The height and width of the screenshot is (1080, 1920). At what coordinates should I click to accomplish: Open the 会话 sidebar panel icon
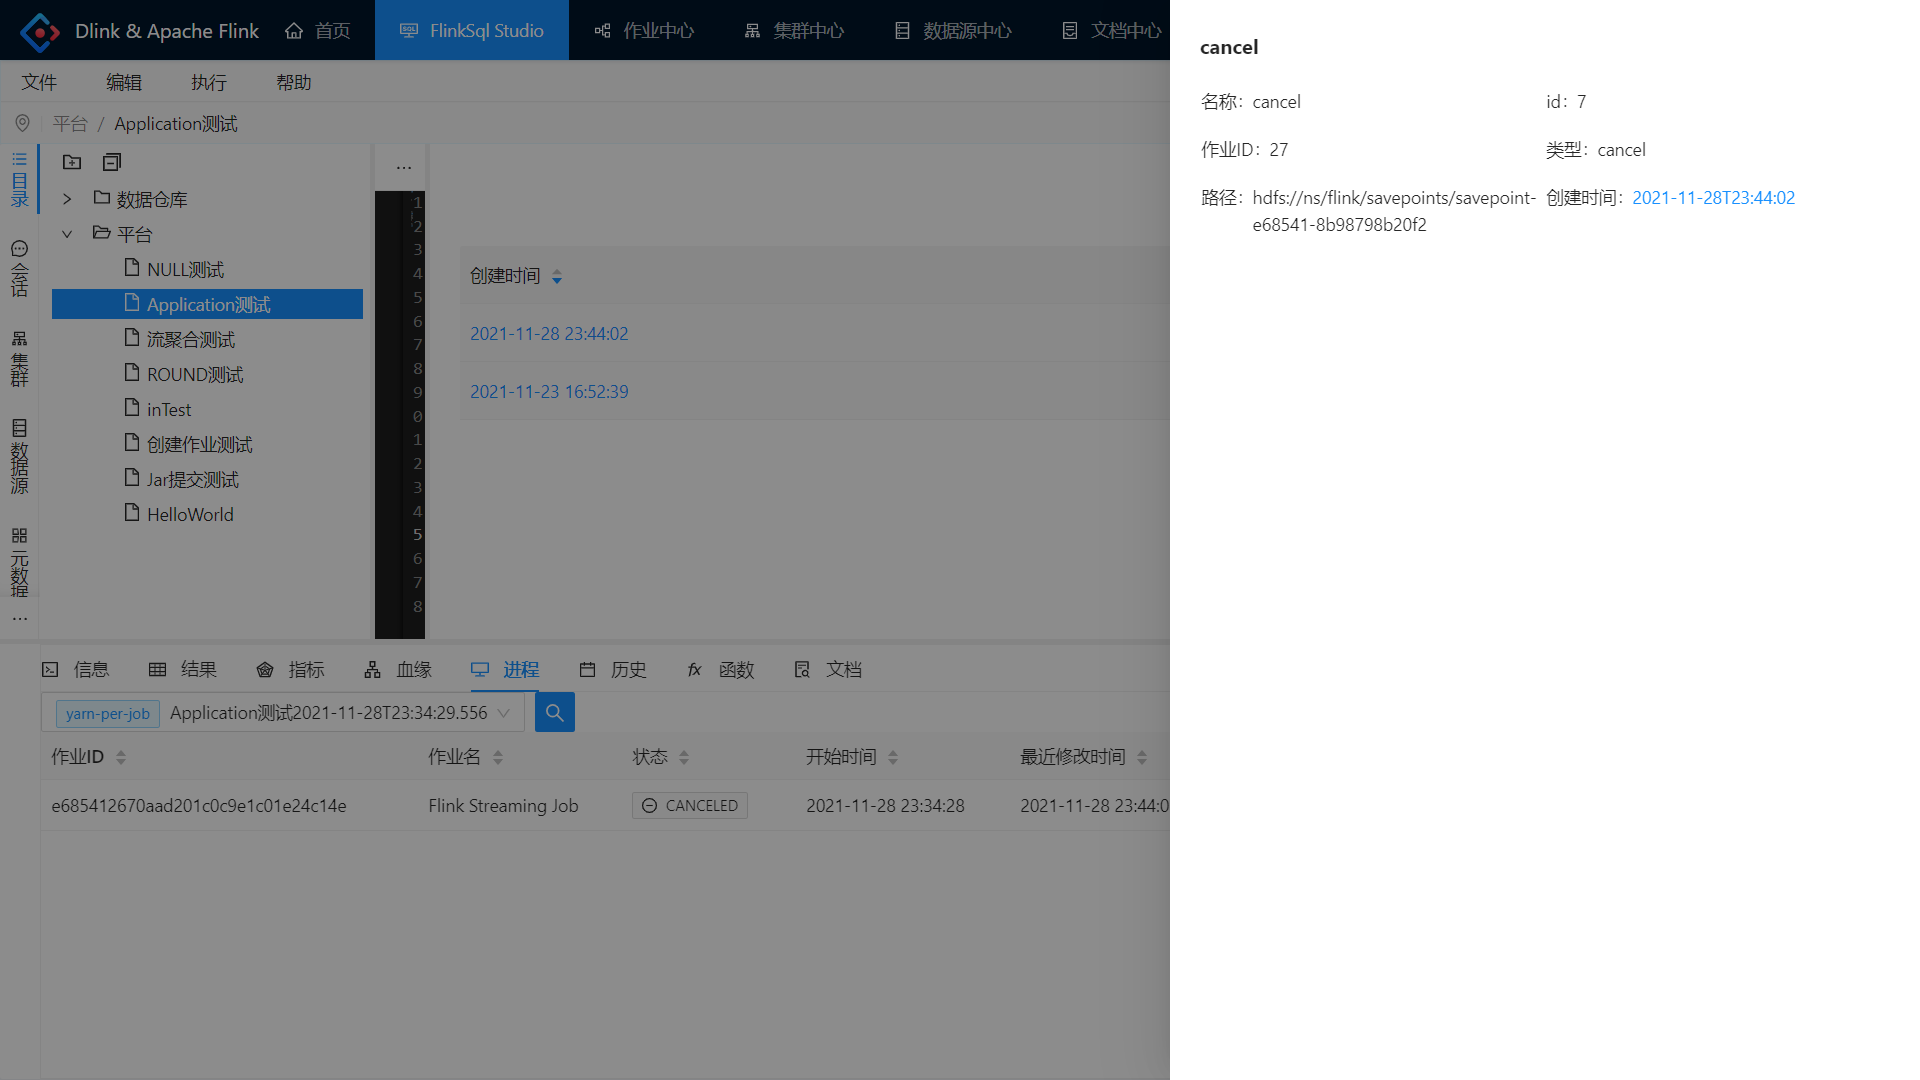(x=19, y=268)
